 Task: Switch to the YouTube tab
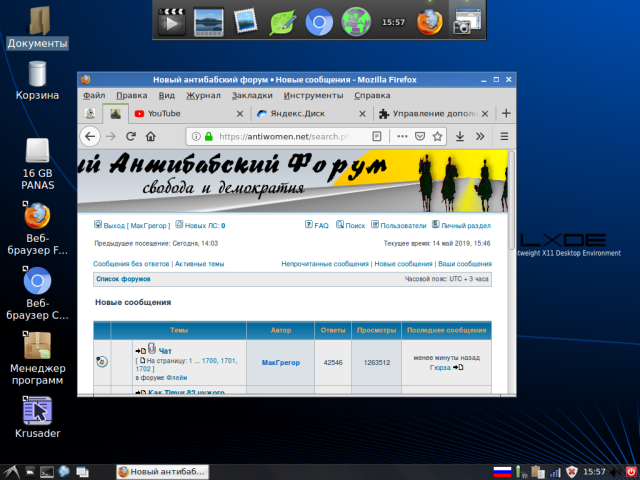coord(189,113)
